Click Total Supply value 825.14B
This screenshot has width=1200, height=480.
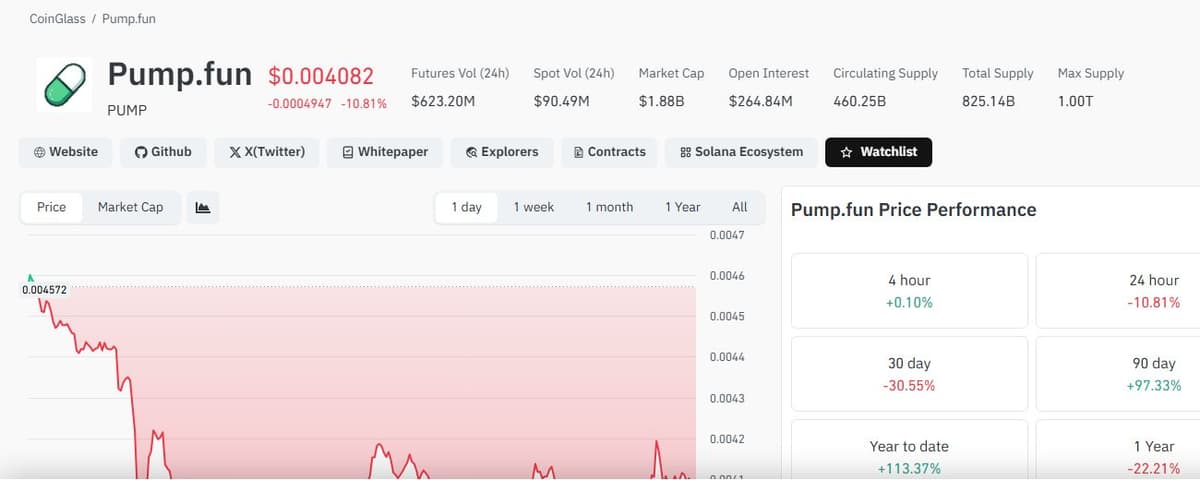pyautogui.click(x=988, y=101)
